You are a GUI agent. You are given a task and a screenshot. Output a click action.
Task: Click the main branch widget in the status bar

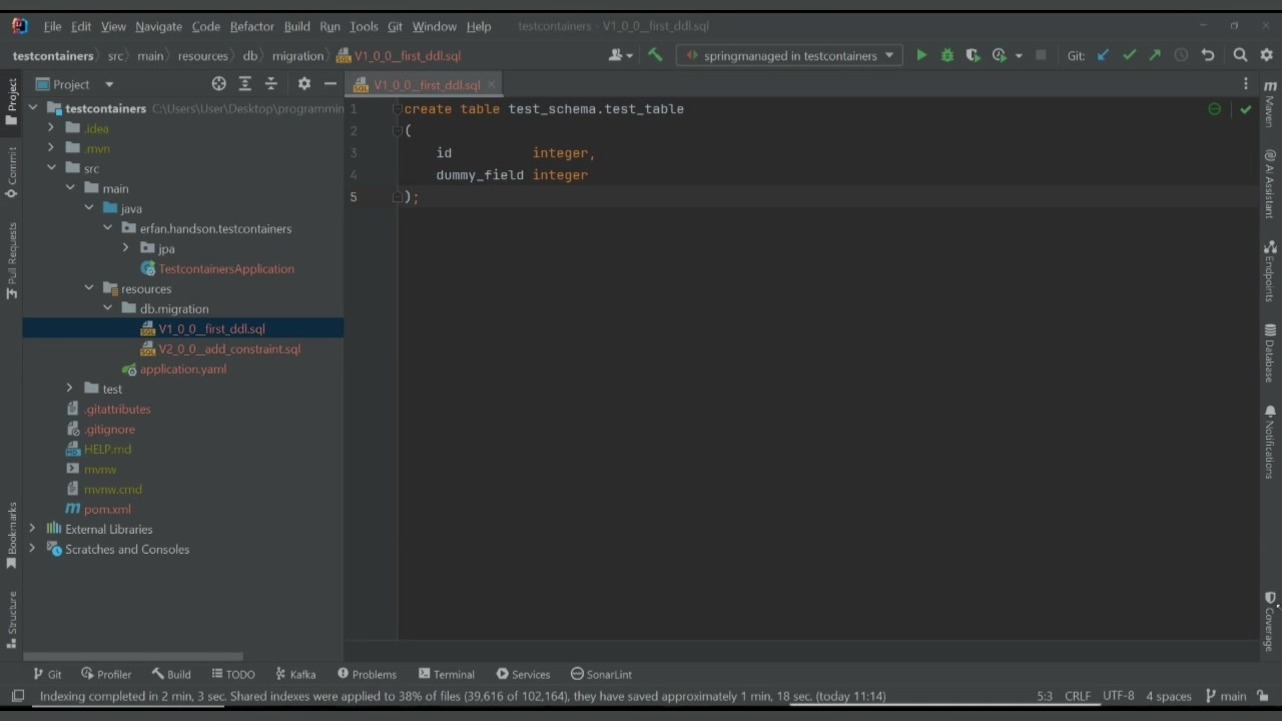point(1226,696)
